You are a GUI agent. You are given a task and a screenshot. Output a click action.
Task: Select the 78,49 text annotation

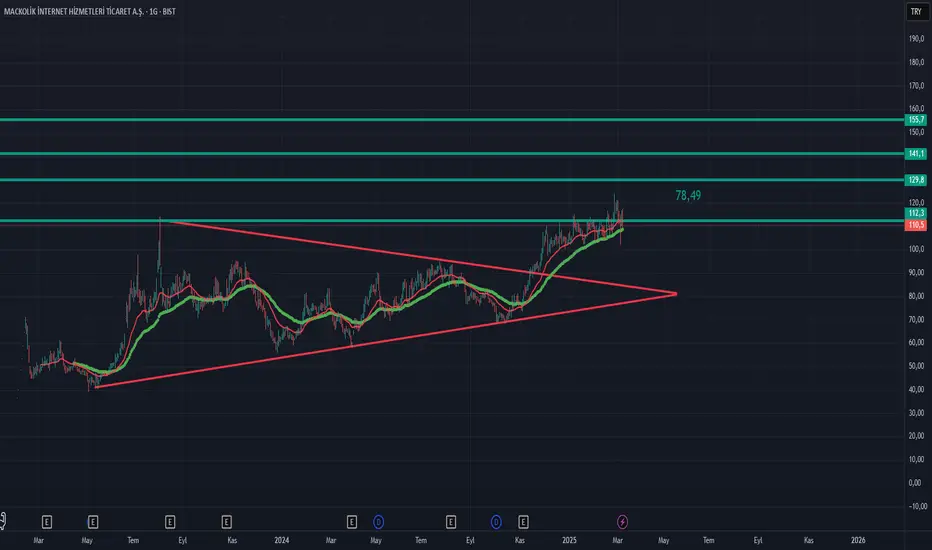[x=688, y=195]
